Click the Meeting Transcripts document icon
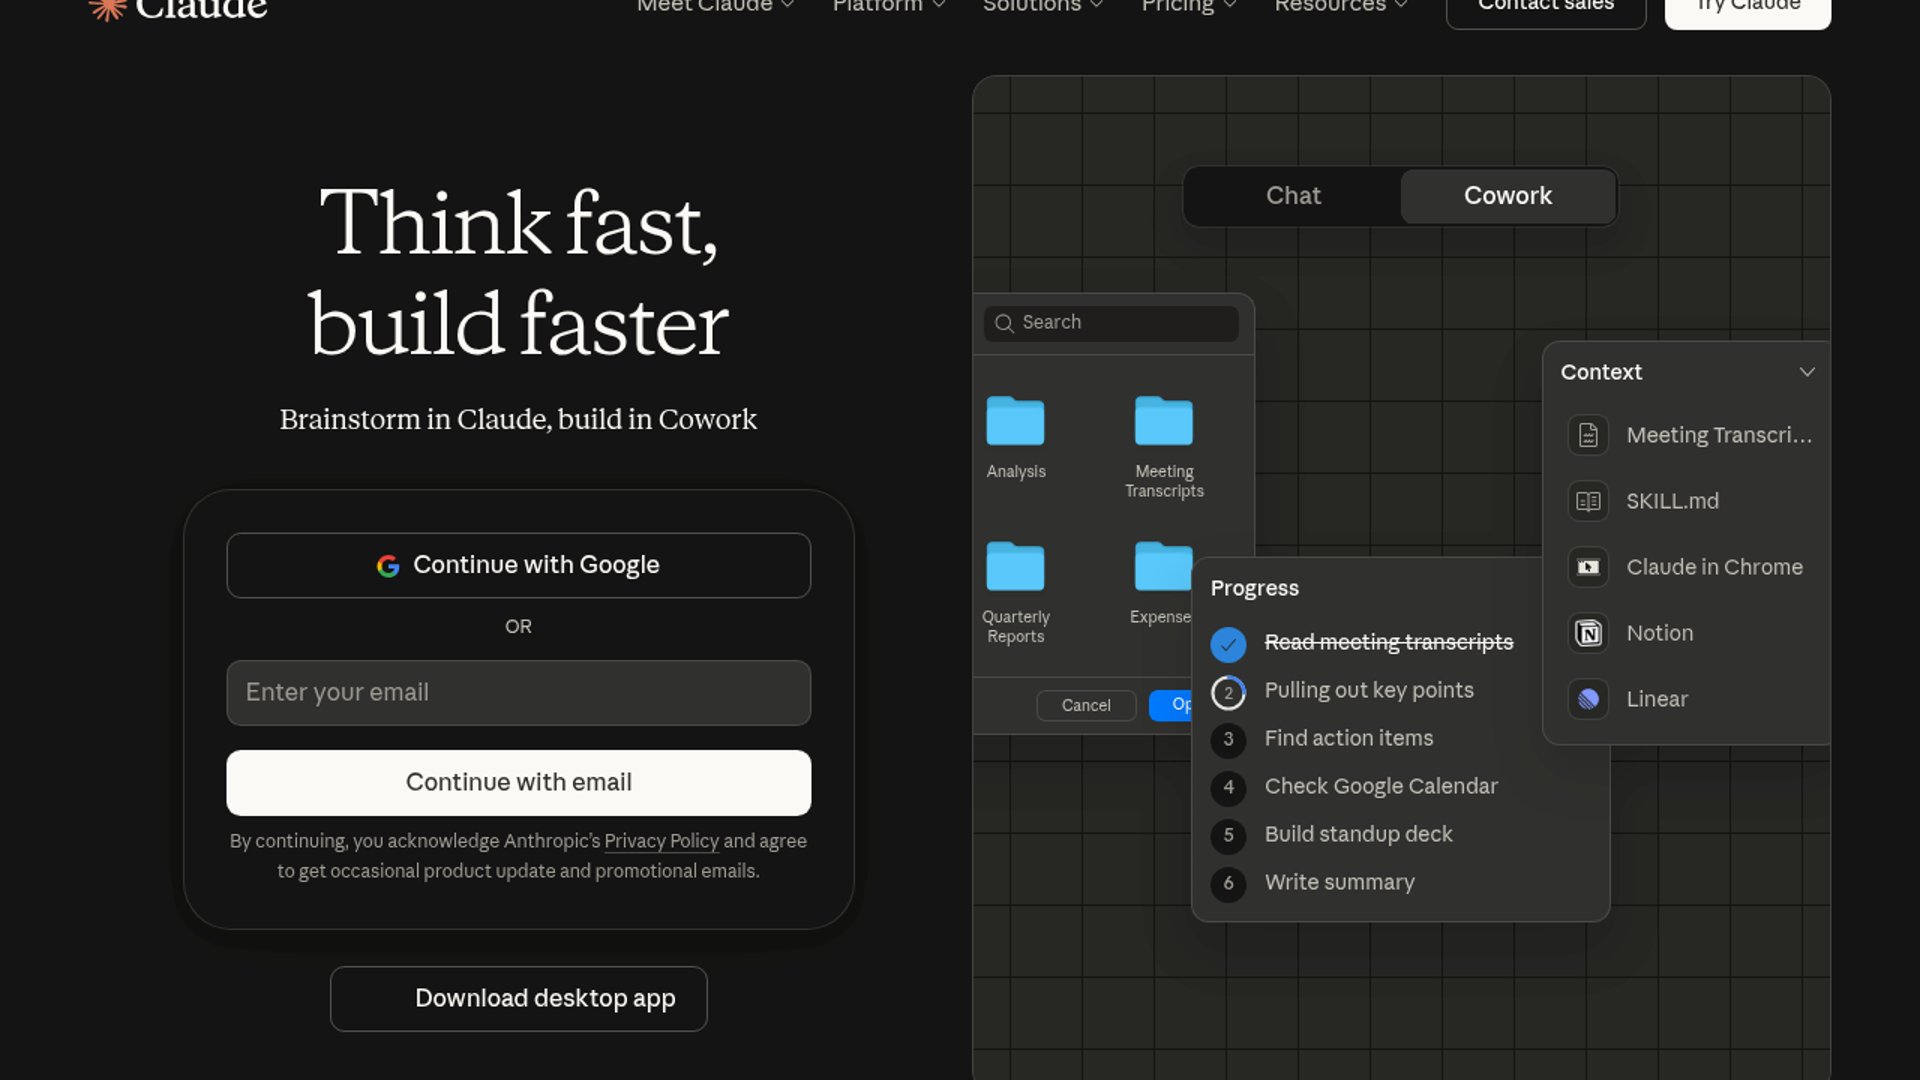 coord(1588,435)
